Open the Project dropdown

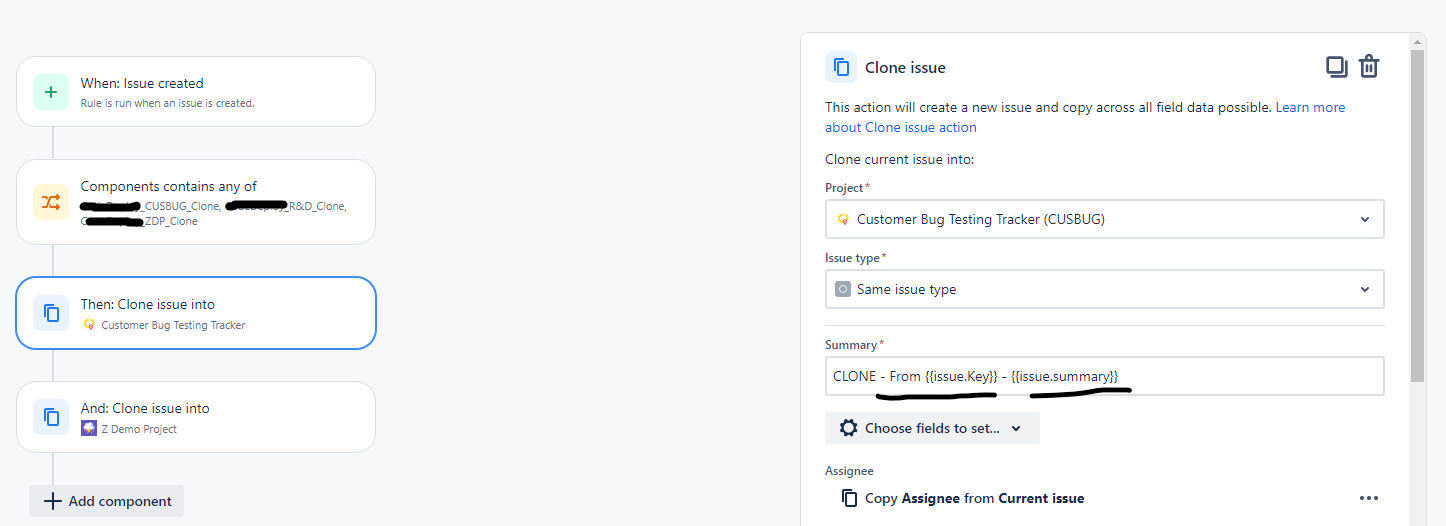click(1104, 219)
